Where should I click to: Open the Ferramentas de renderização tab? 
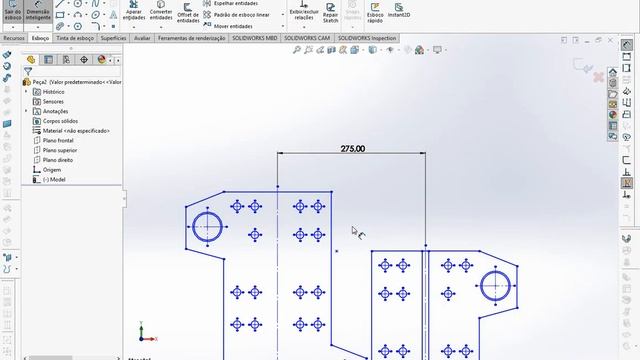[x=191, y=38]
